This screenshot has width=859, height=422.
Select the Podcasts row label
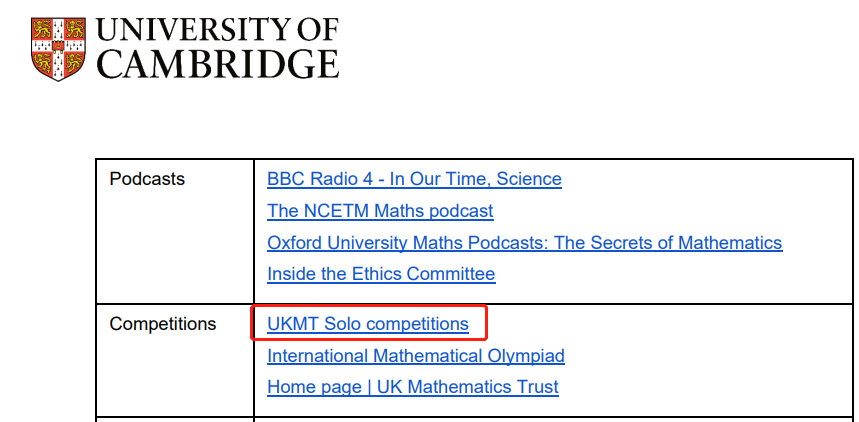(x=147, y=179)
